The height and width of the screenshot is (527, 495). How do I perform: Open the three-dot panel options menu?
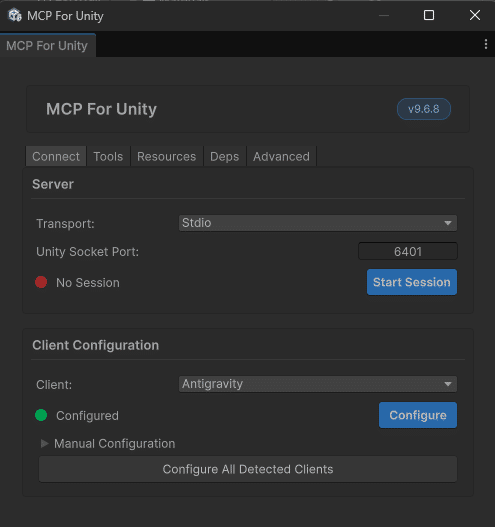click(x=486, y=44)
